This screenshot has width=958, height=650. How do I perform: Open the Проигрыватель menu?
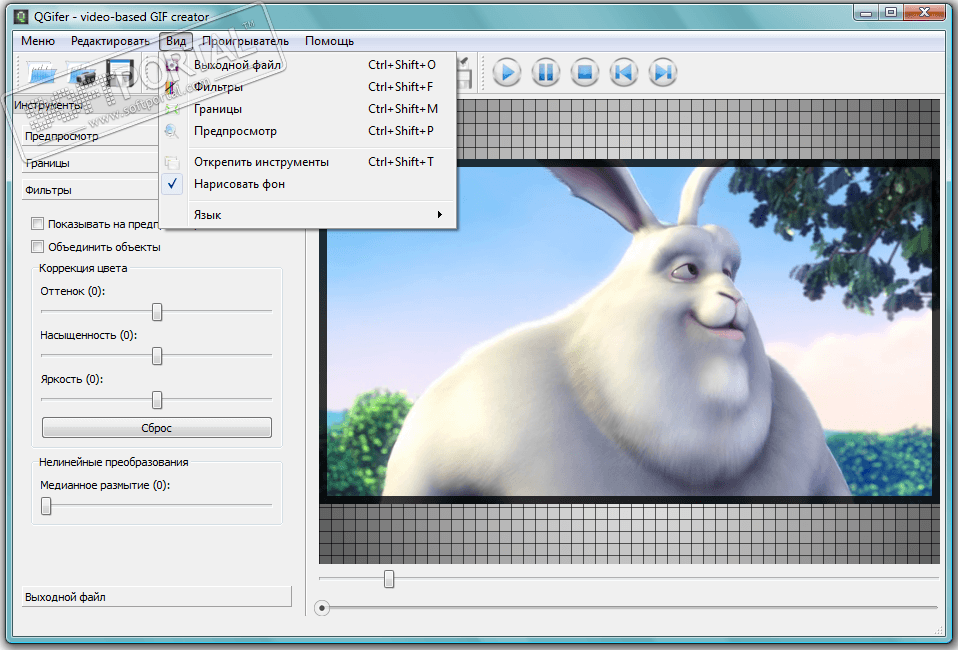pyautogui.click(x=246, y=41)
